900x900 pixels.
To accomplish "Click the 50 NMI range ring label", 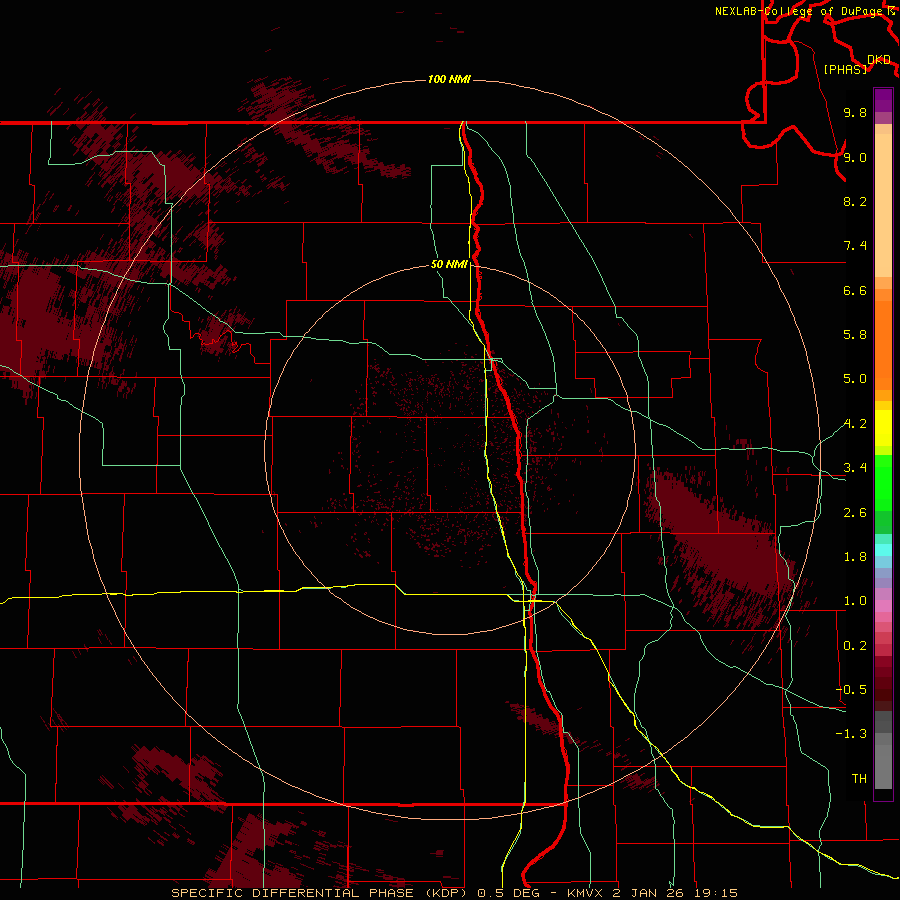I will (449, 265).
